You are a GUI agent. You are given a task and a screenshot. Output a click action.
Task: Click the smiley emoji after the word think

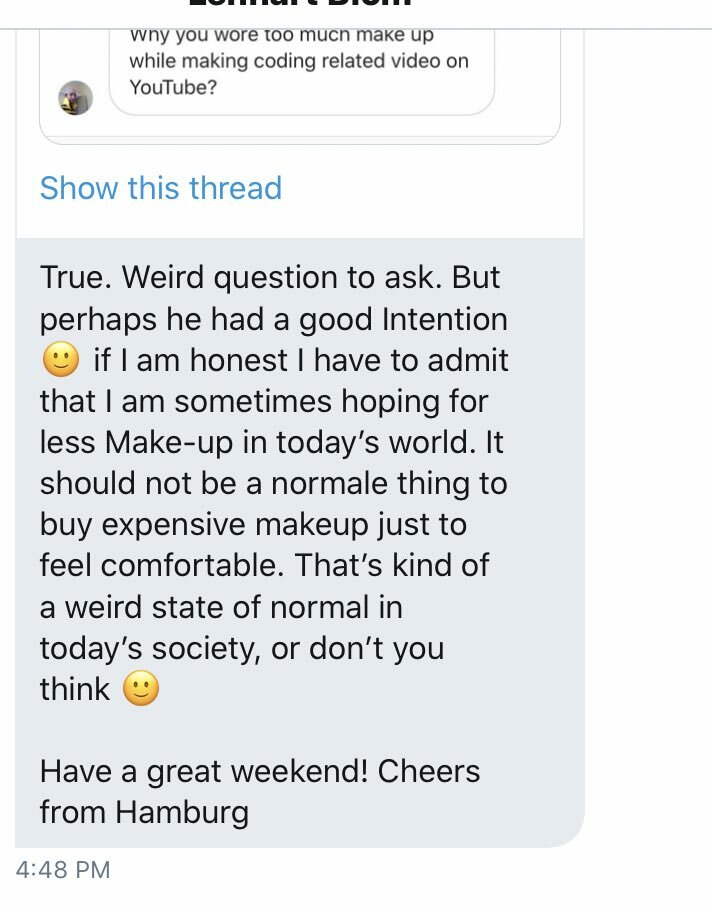click(140, 689)
